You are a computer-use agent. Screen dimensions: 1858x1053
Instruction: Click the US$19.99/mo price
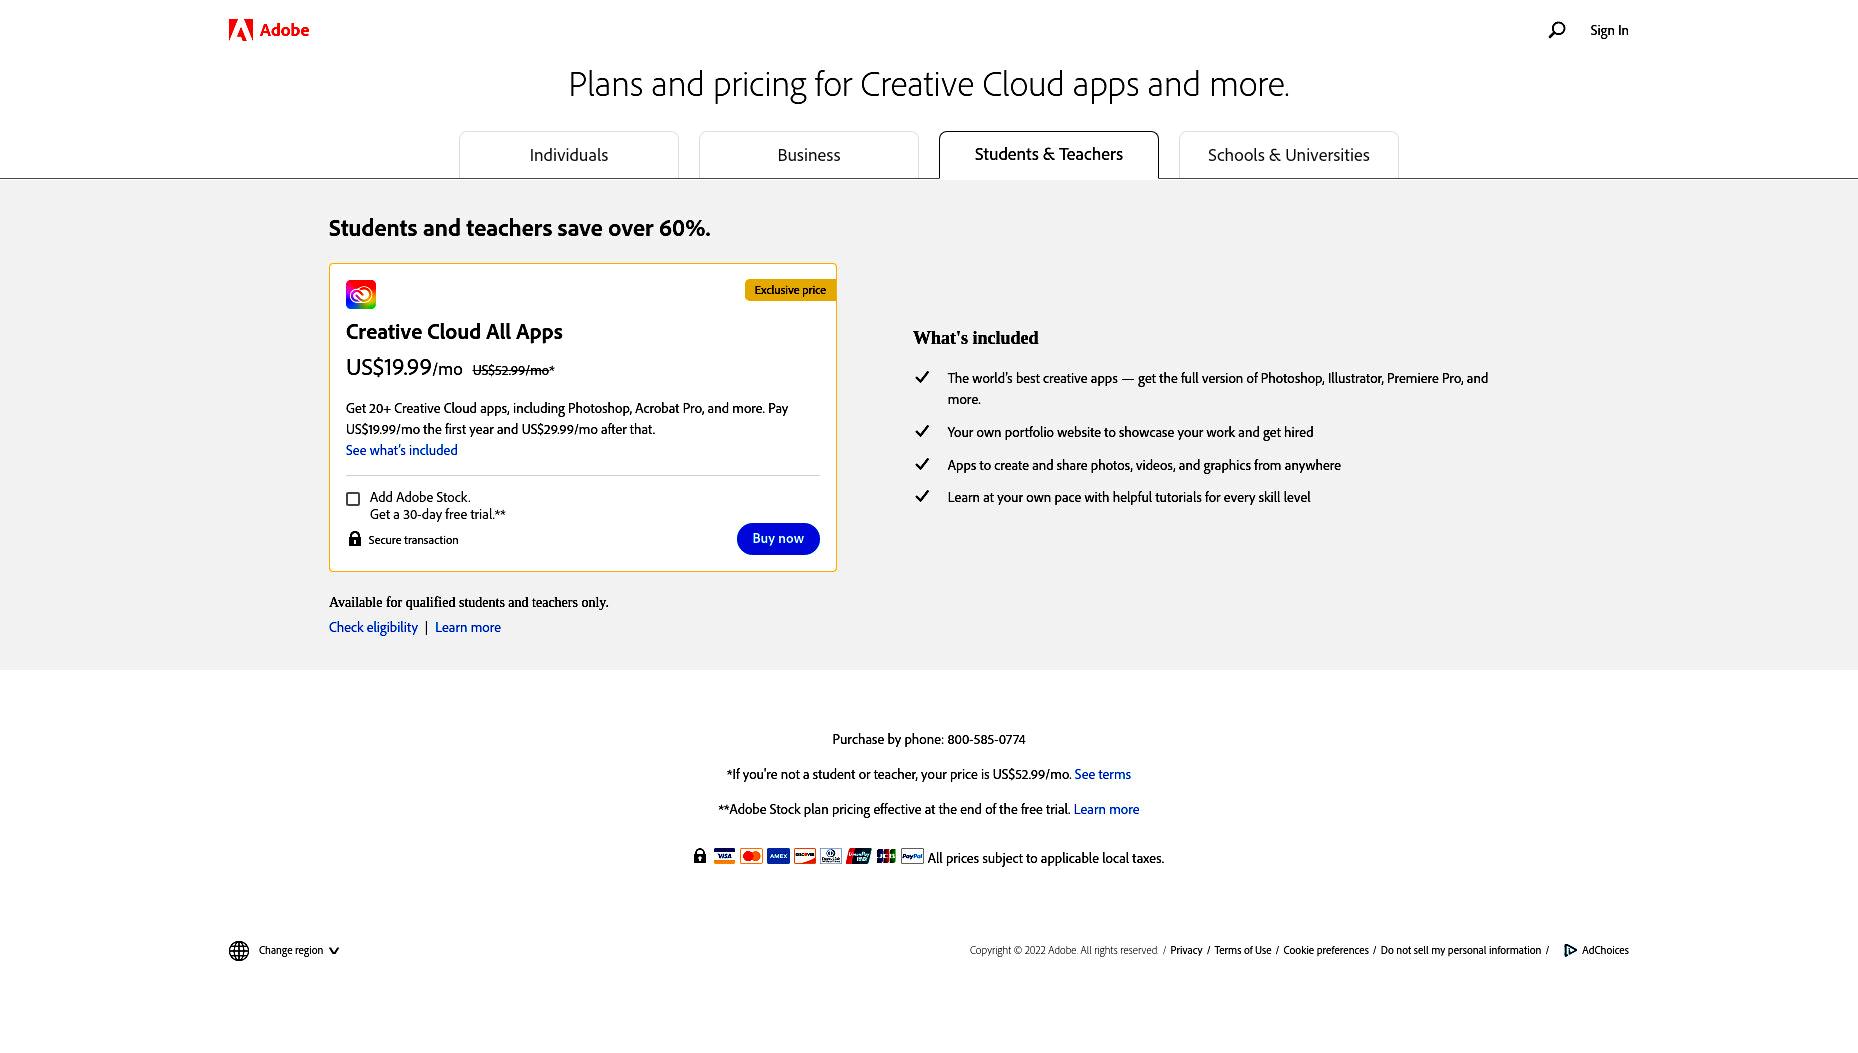404,367
